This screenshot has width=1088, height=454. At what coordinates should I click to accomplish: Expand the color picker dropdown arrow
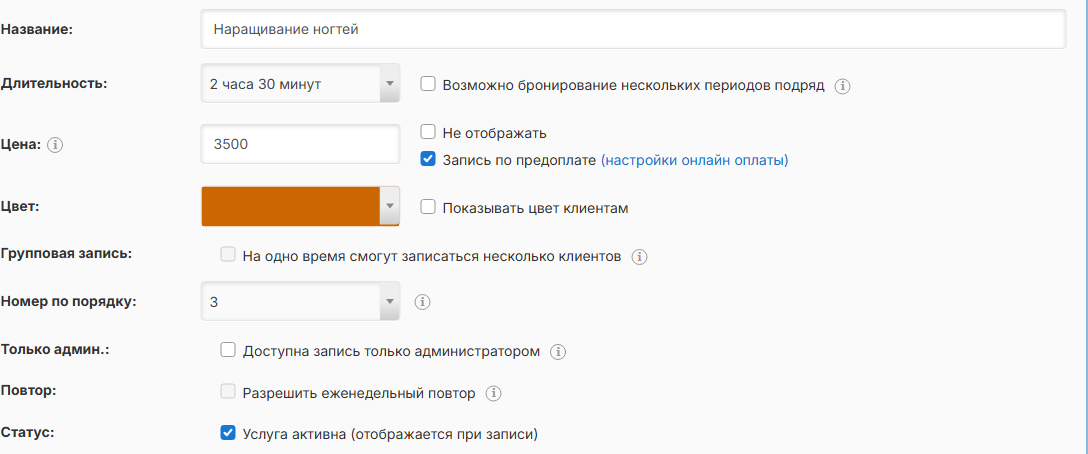point(389,206)
